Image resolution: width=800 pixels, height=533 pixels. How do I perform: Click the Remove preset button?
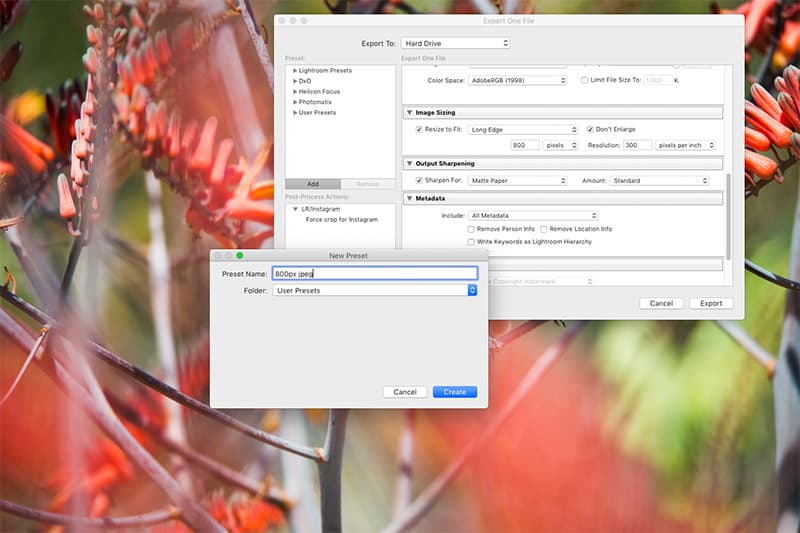pyautogui.click(x=368, y=184)
